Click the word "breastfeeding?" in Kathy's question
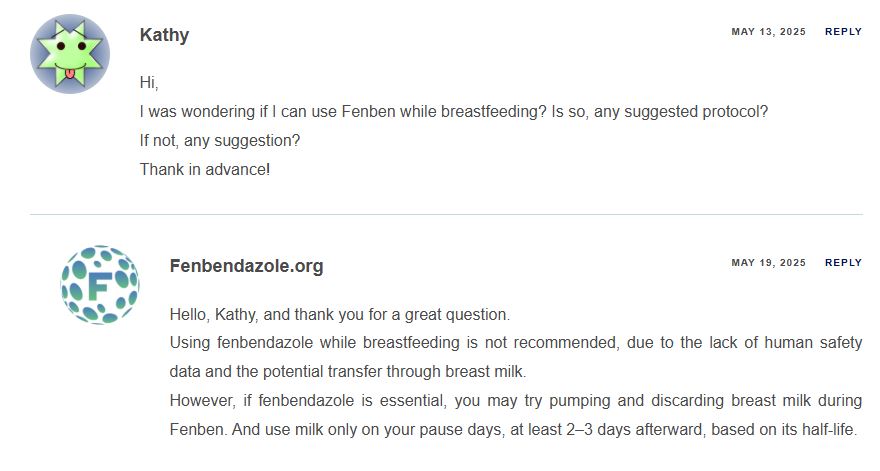 pos(493,112)
